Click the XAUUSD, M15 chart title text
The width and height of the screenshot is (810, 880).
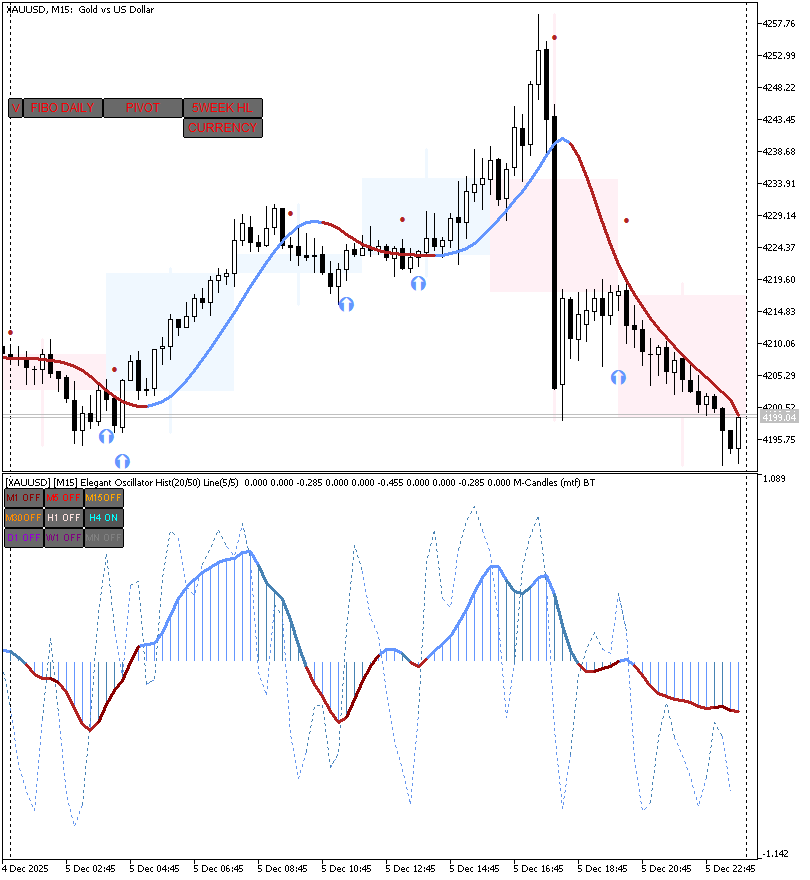[80, 10]
